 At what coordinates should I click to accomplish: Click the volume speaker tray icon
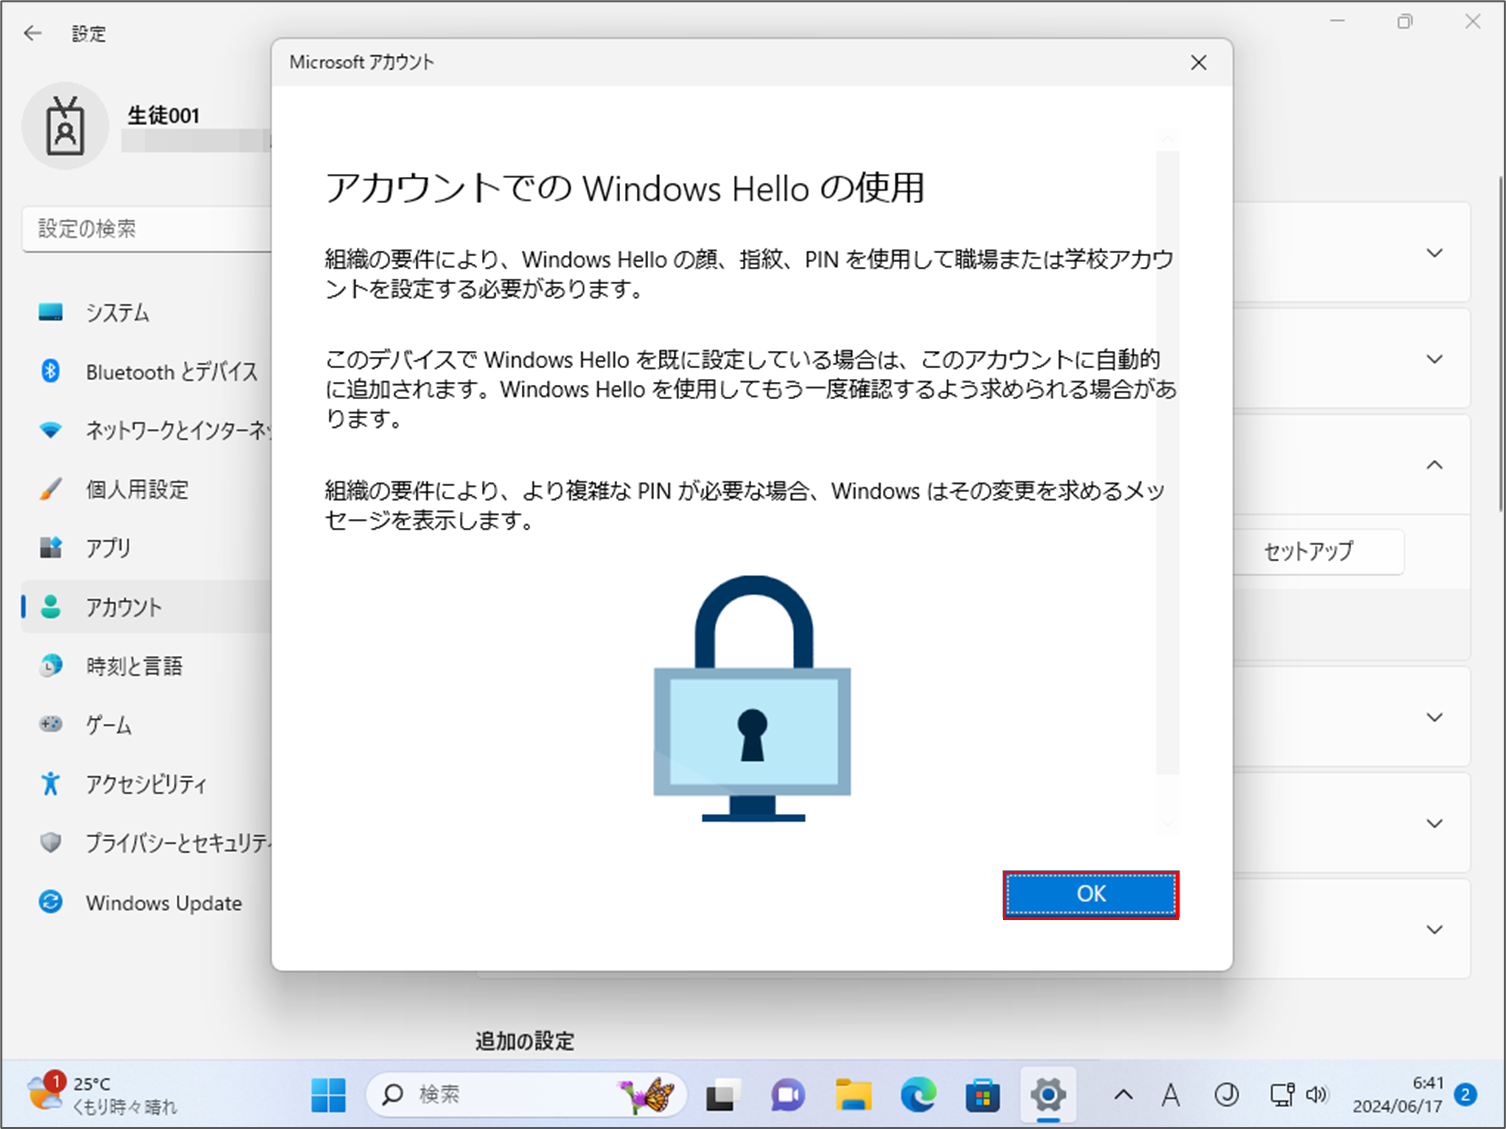pyautogui.click(x=1316, y=1095)
